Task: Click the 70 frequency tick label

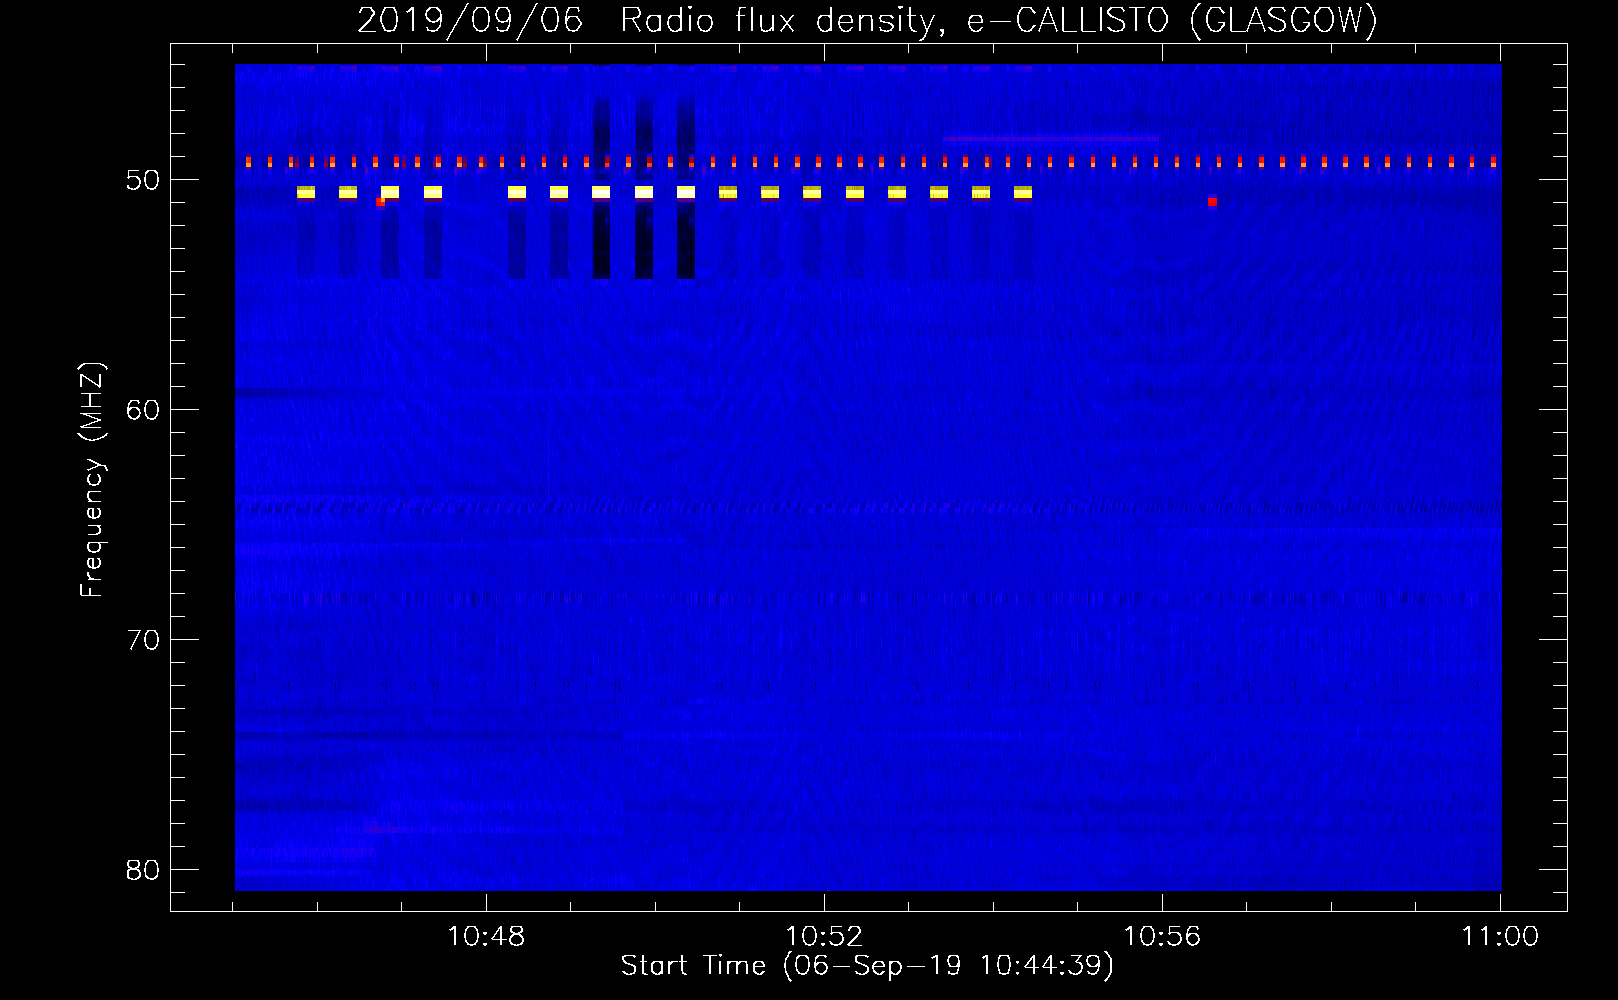Action: 143,640
